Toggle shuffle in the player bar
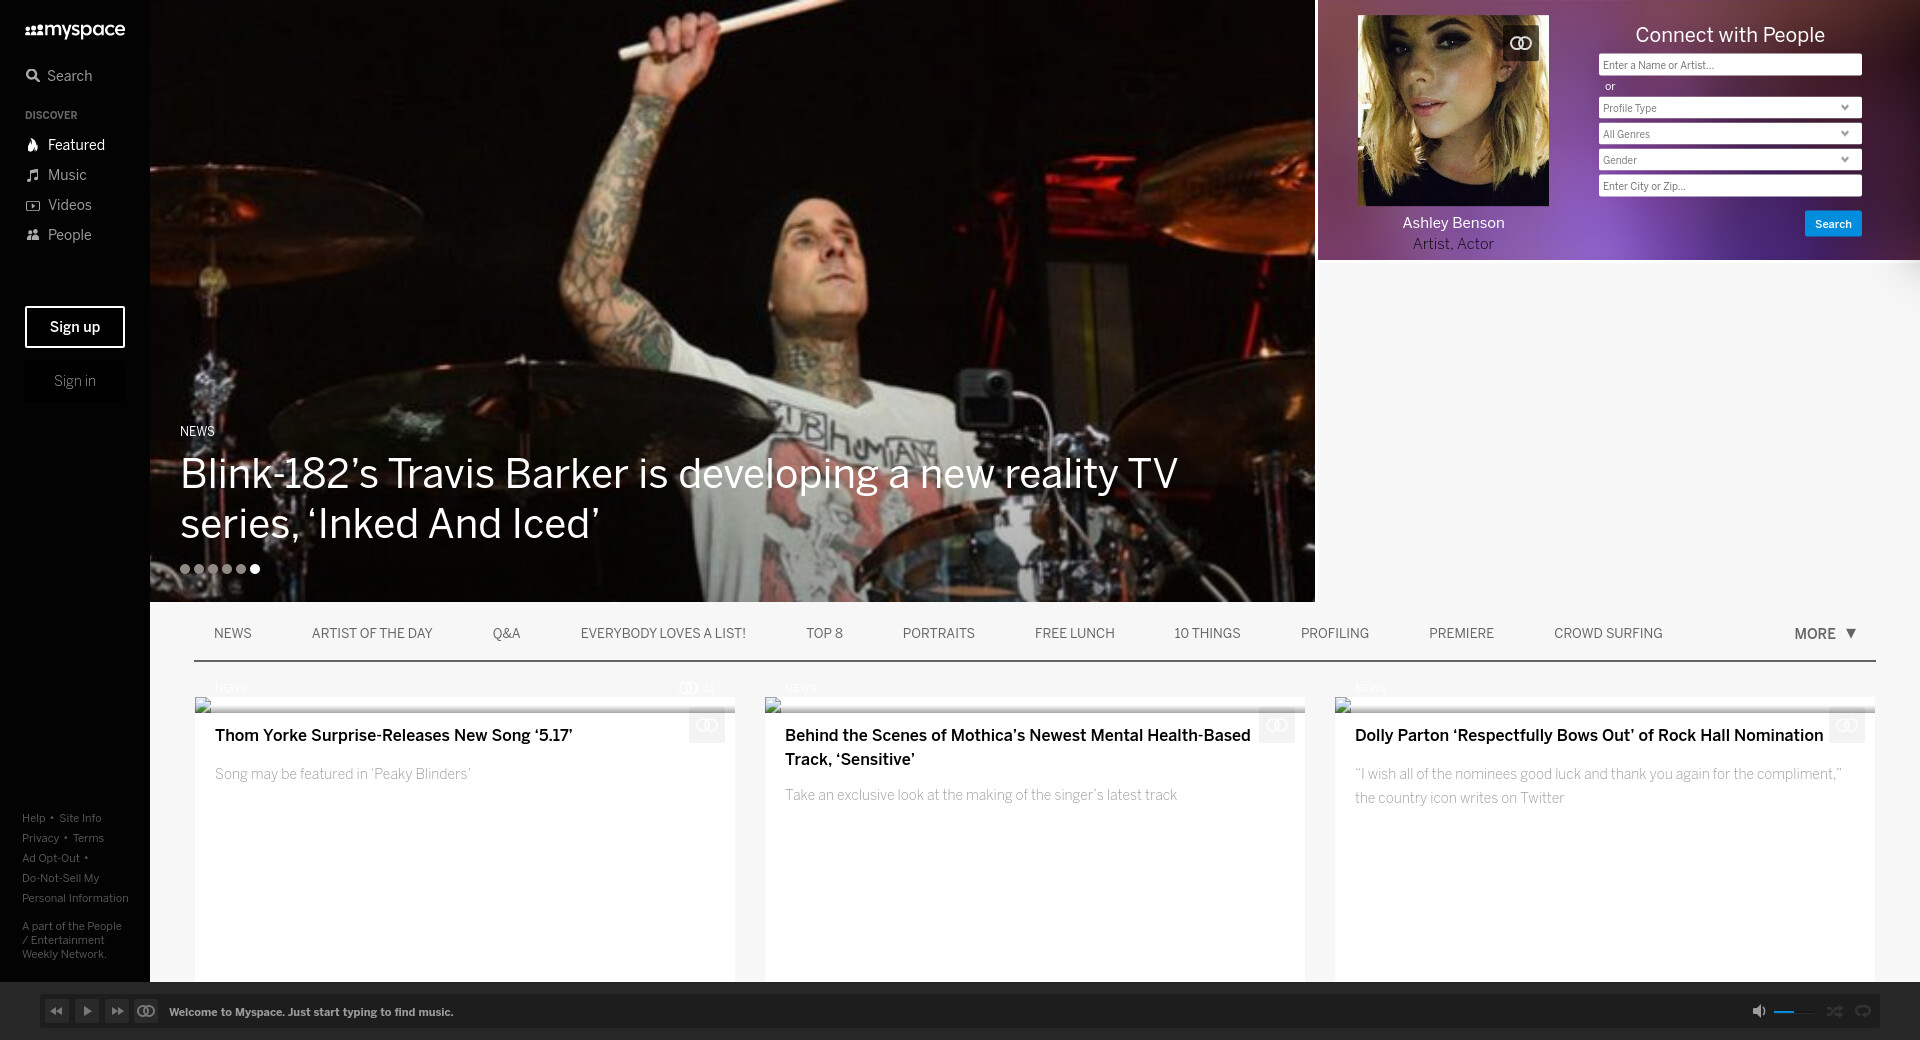This screenshot has width=1920, height=1040. click(1834, 1011)
